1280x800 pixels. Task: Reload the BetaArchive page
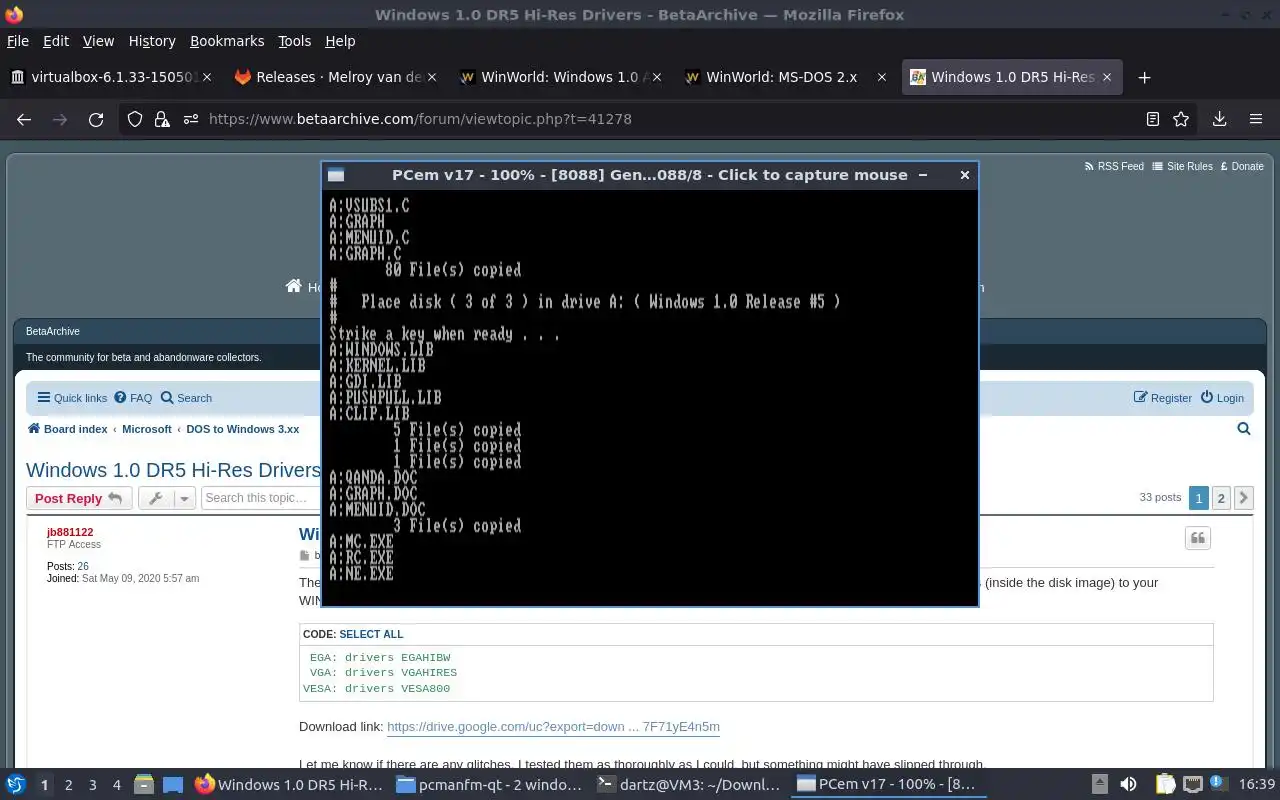point(96,119)
